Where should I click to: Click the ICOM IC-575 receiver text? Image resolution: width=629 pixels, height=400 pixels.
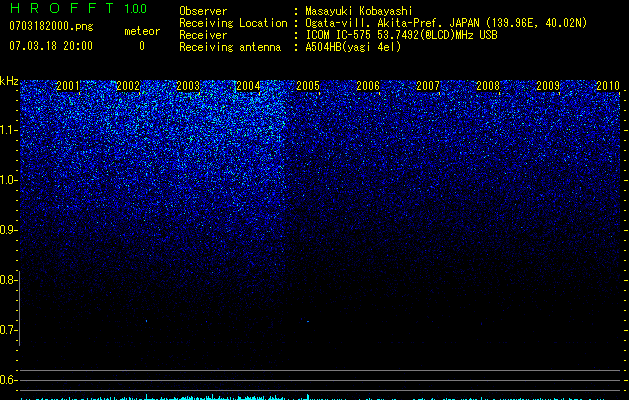(x=401, y=35)
